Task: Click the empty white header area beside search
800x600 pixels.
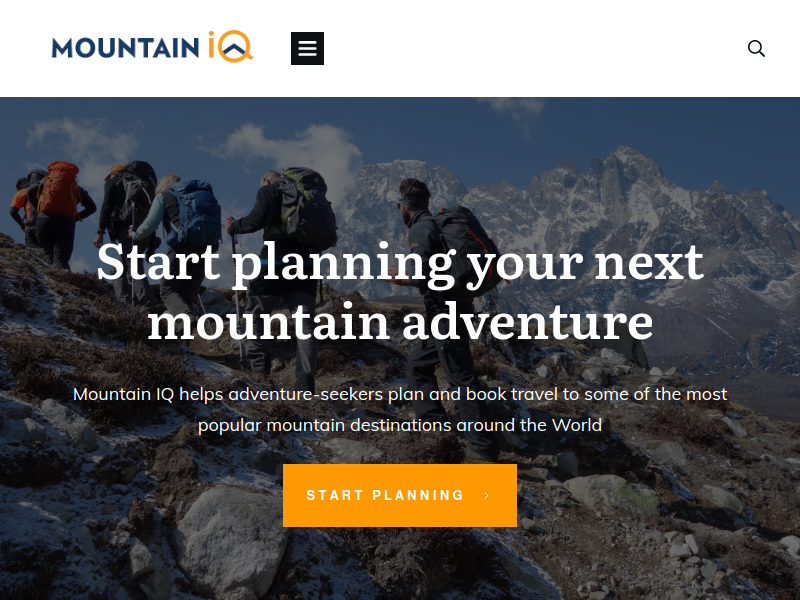Action: 536,48
